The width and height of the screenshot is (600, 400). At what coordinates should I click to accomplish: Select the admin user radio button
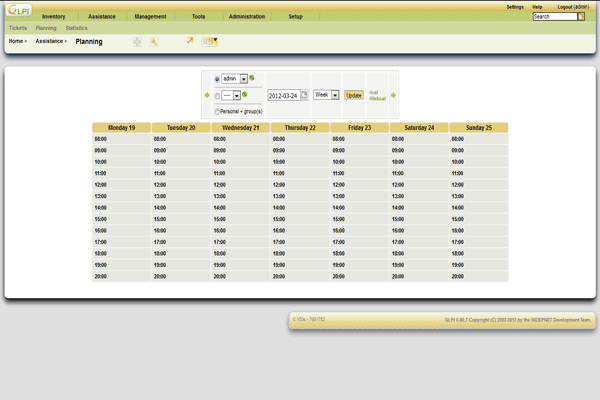click(217, 79)
